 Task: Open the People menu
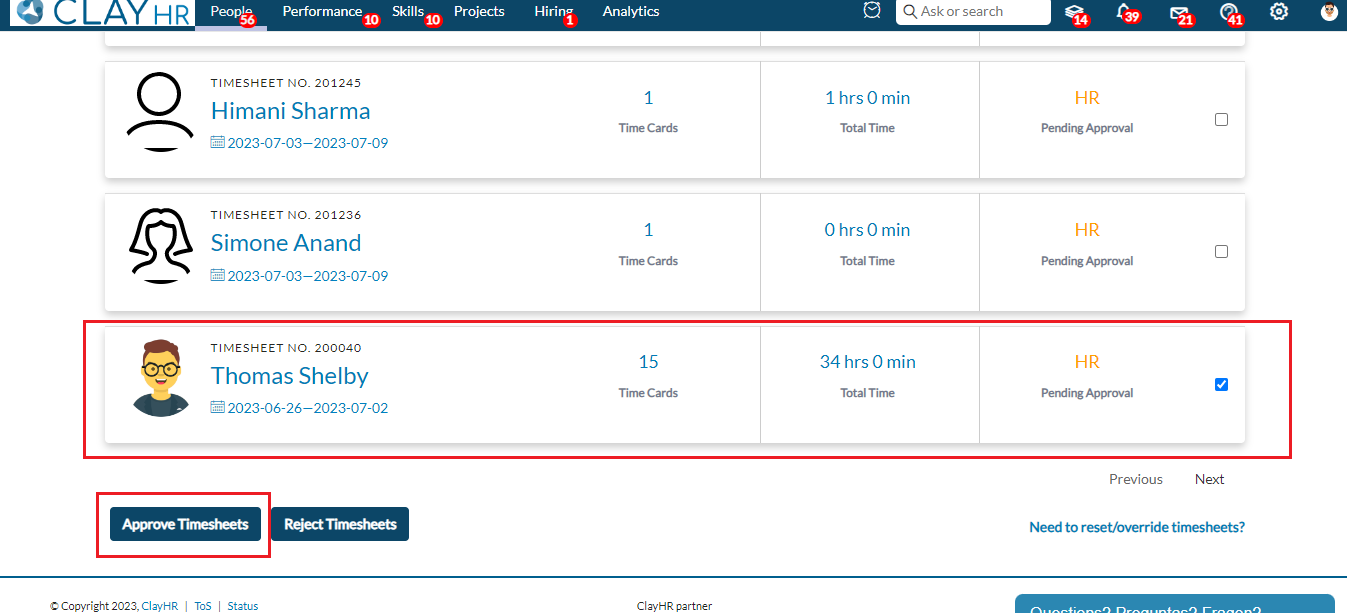(231, 12)
